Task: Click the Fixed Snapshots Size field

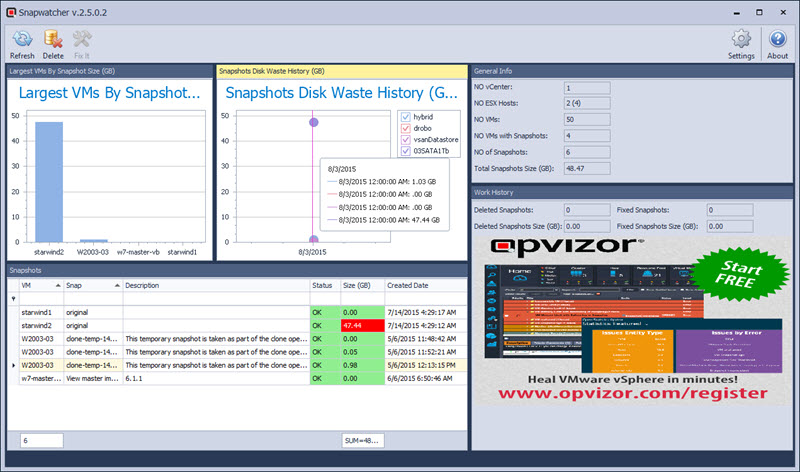Action: [x=730, y=226]
